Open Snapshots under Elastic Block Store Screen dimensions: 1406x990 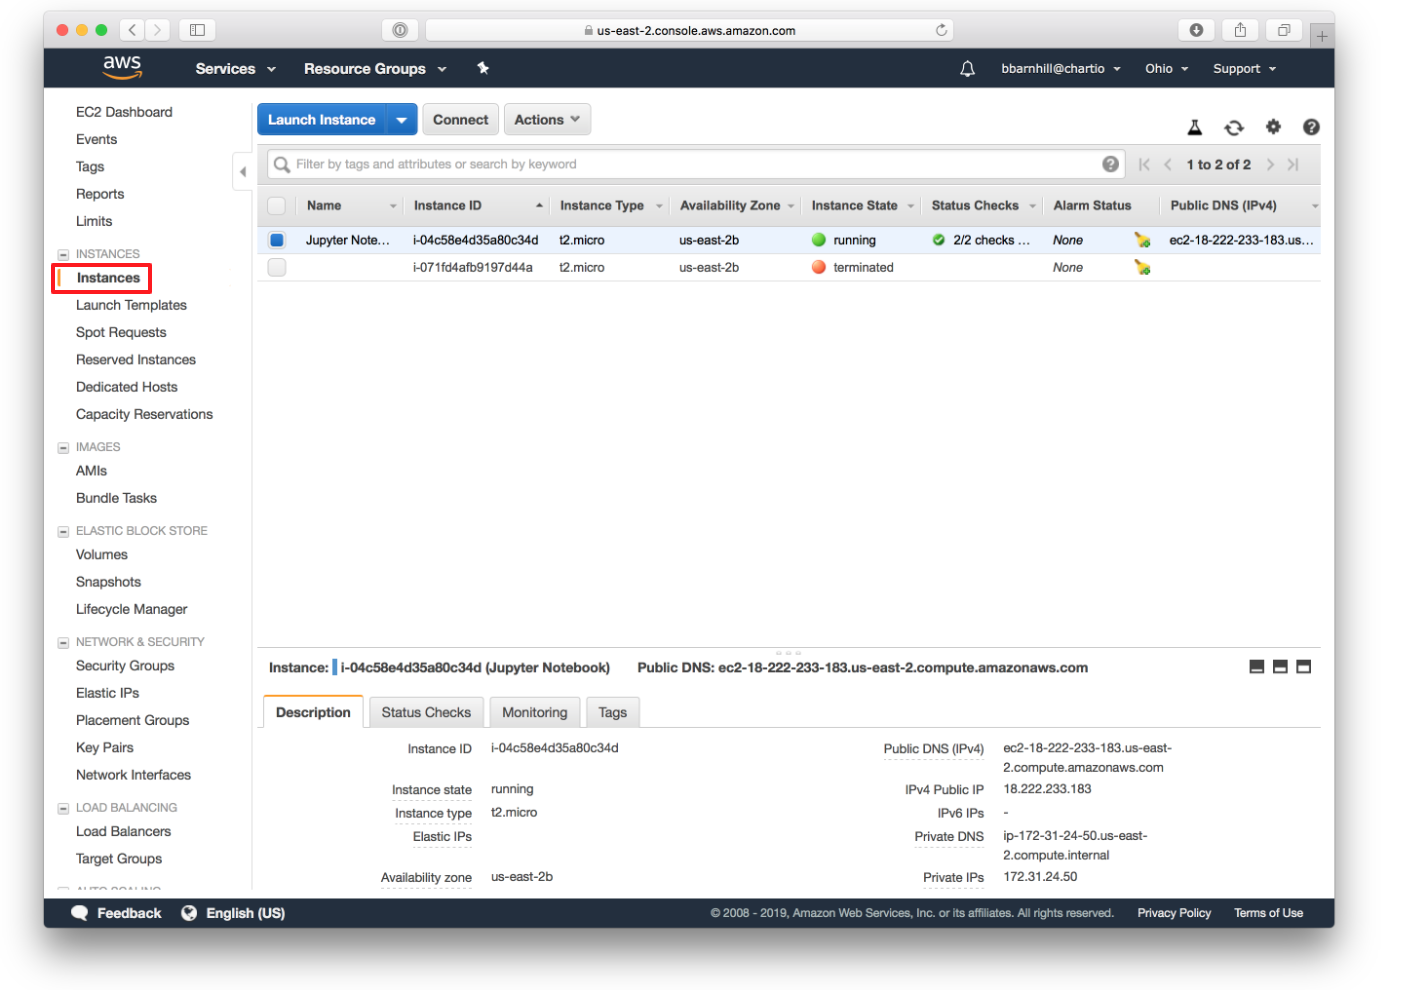[x=108, y=581]
